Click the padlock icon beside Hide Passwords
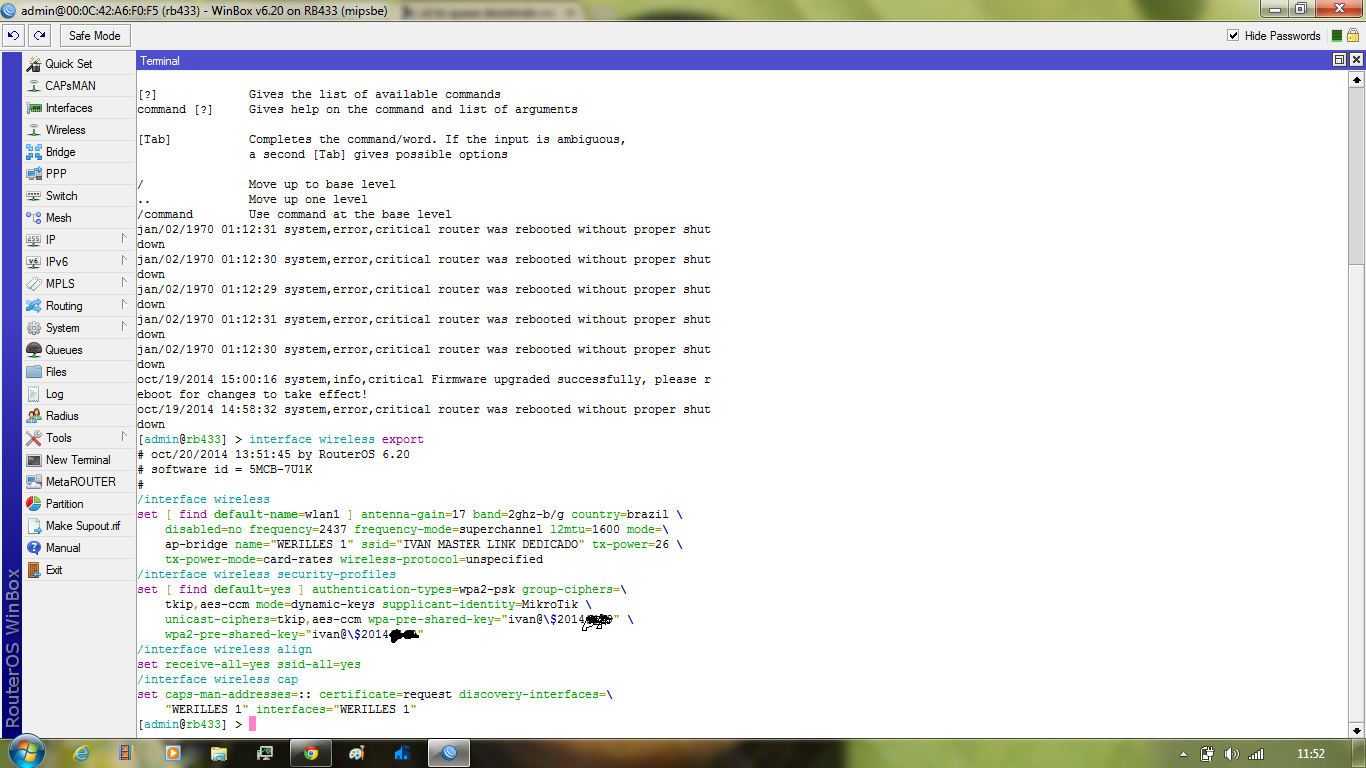The image size is (1366, 768). pos(1352,35)
